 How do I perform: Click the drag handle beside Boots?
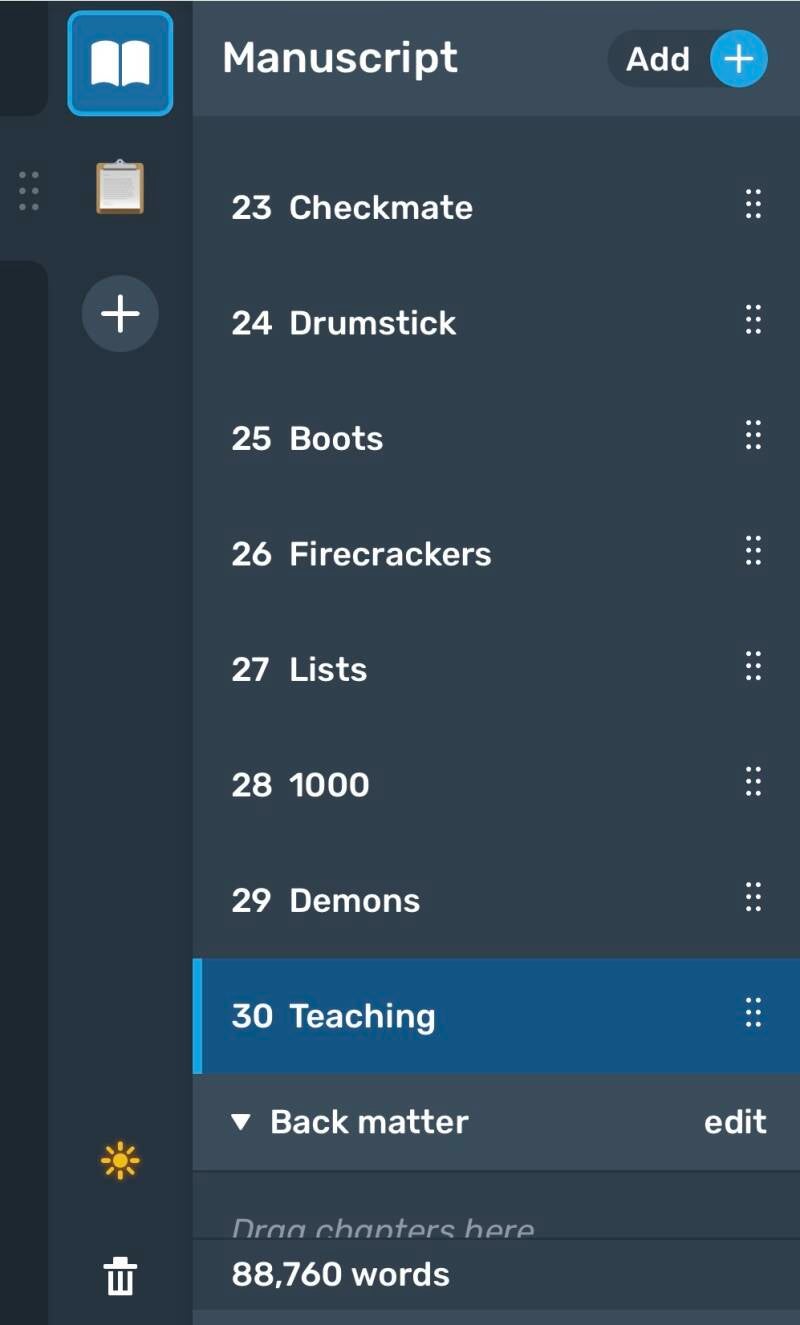pos(753,435)
